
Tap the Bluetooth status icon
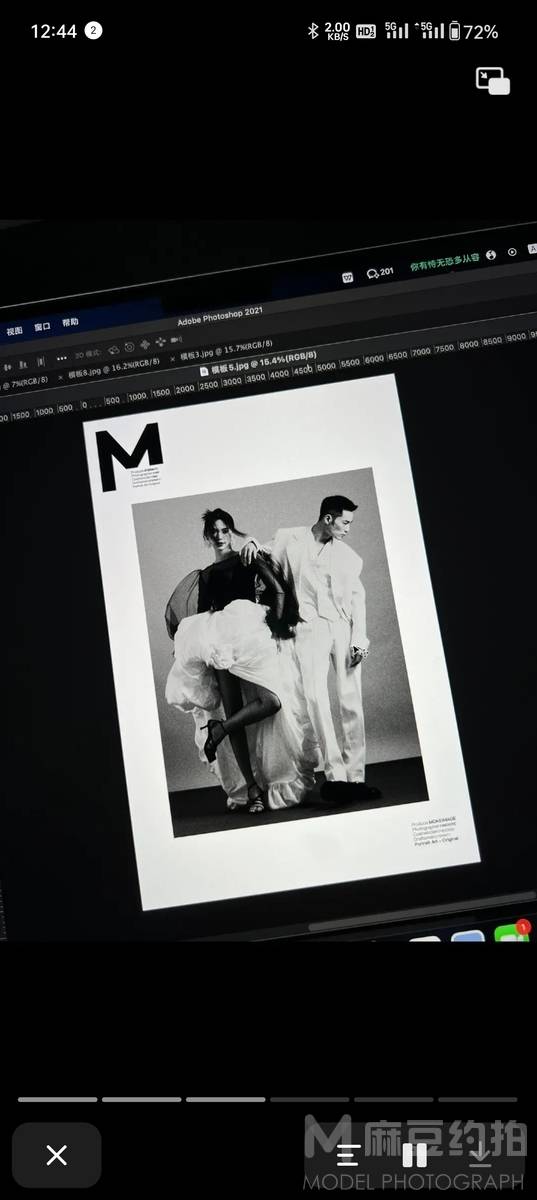(312, 32)
